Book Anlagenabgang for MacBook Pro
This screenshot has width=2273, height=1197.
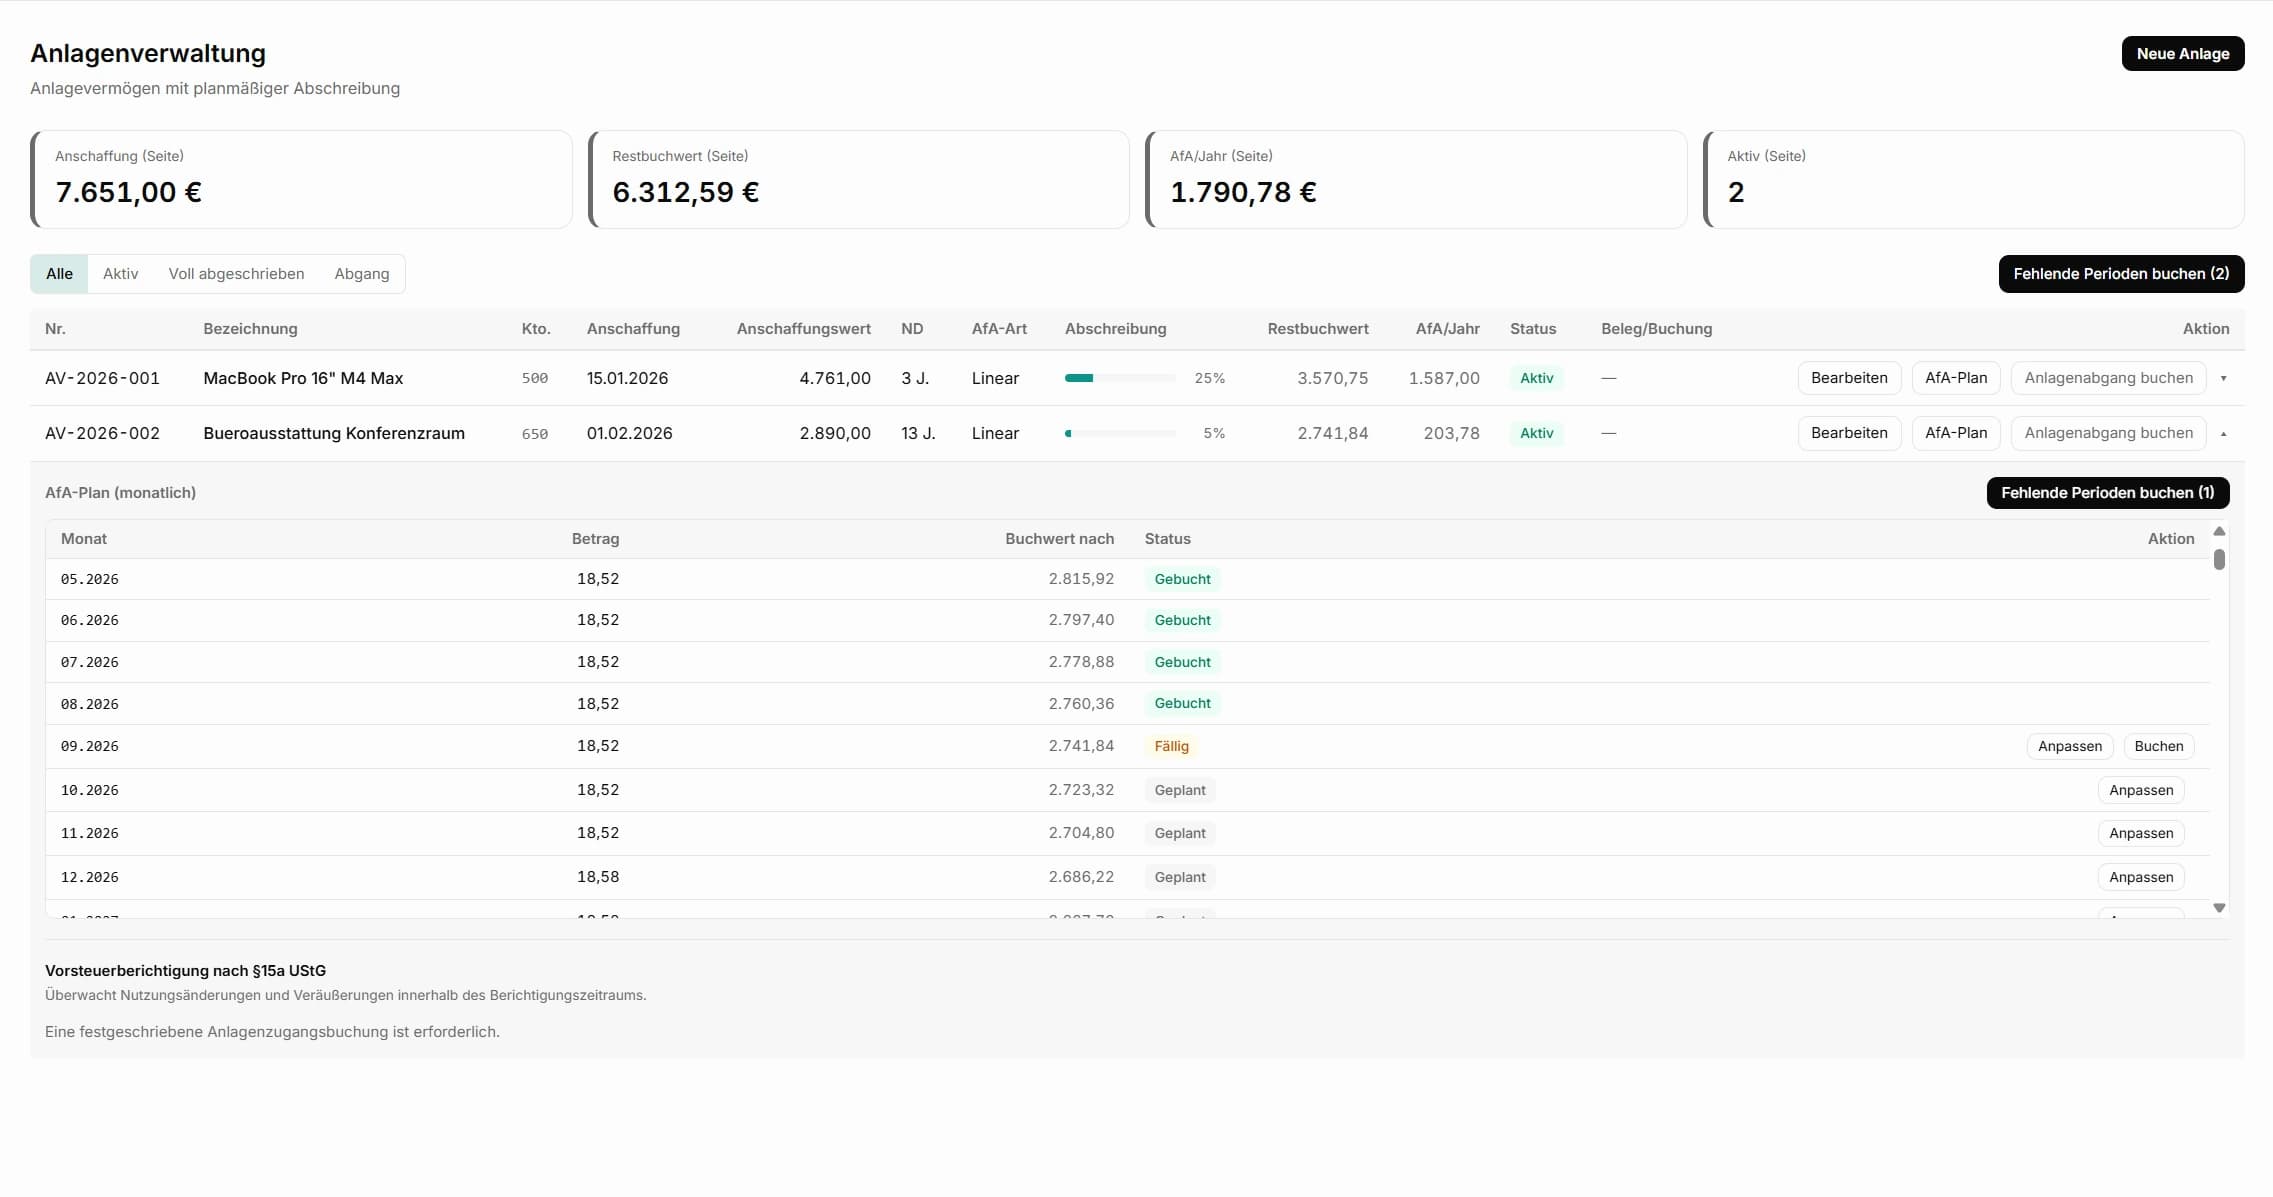[2108, 378]
